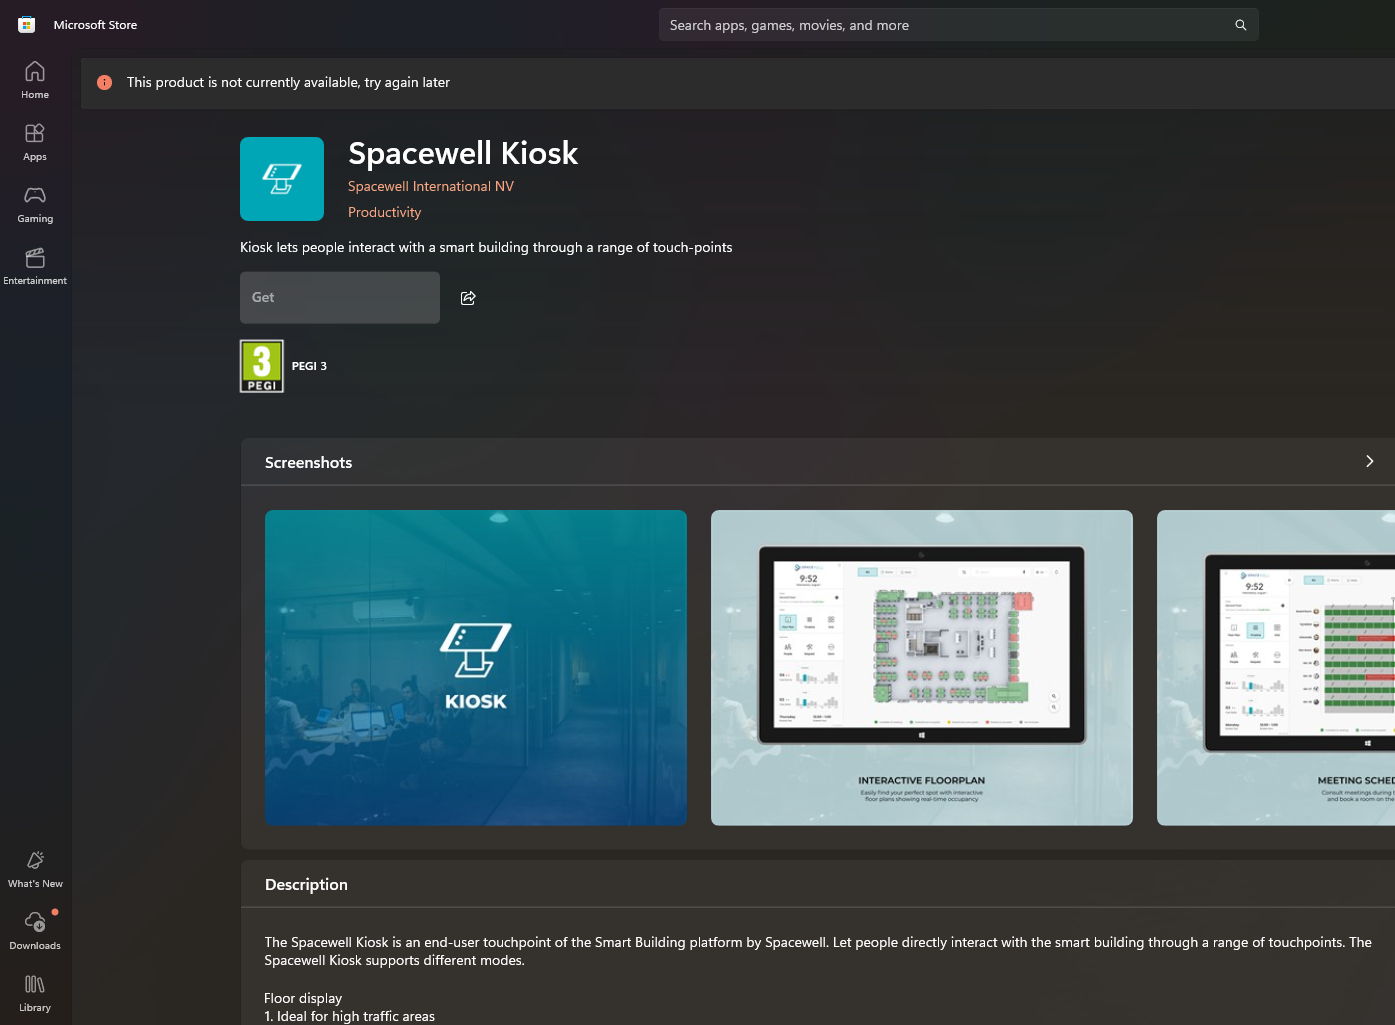This screenshot has height=1025, width=1395.
Task: Open the Home section in the sidebar
Action: pos(35,80)
